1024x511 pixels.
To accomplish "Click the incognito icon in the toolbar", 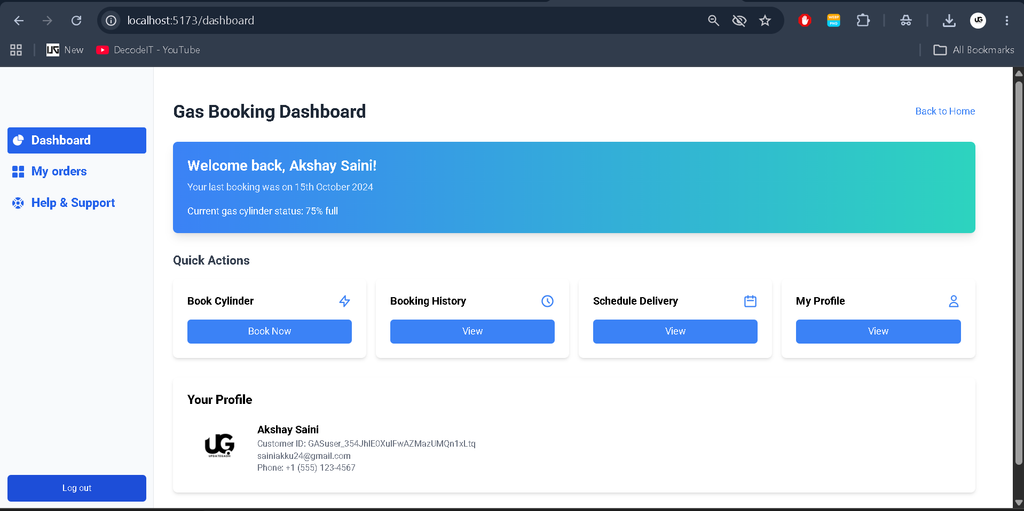I will tap(906, 21).
